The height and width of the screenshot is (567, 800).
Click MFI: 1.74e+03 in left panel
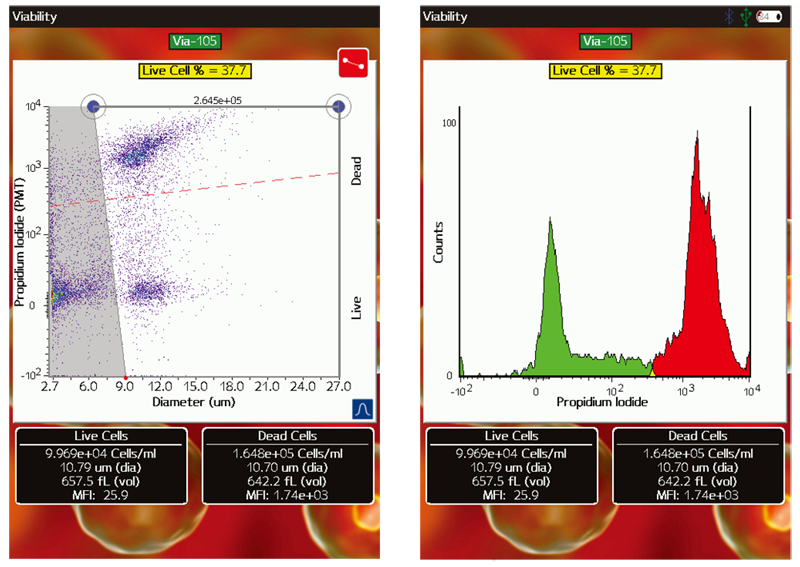click(287, 495)
